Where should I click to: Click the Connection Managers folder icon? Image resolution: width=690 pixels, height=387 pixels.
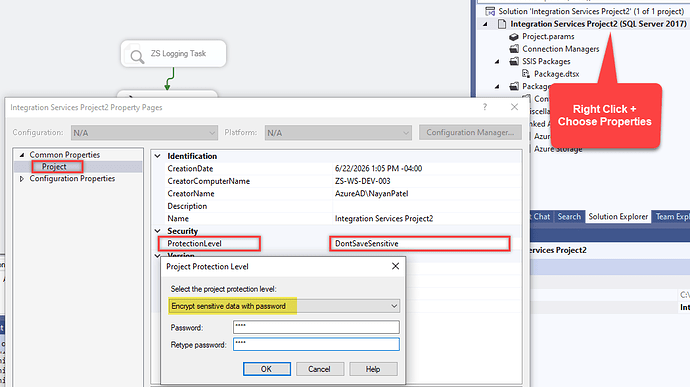coord(514,49)
